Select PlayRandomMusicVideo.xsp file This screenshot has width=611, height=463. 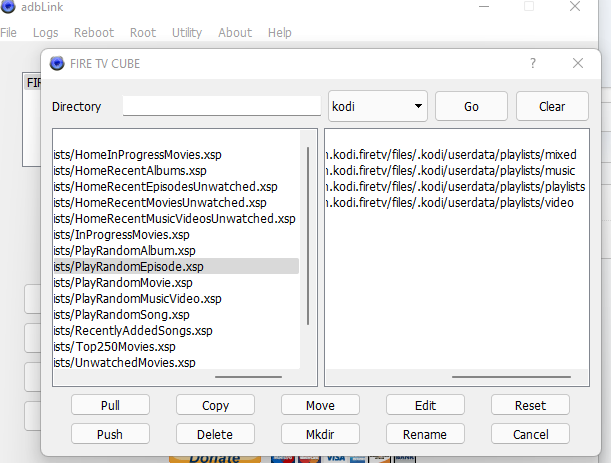(176, 299)
